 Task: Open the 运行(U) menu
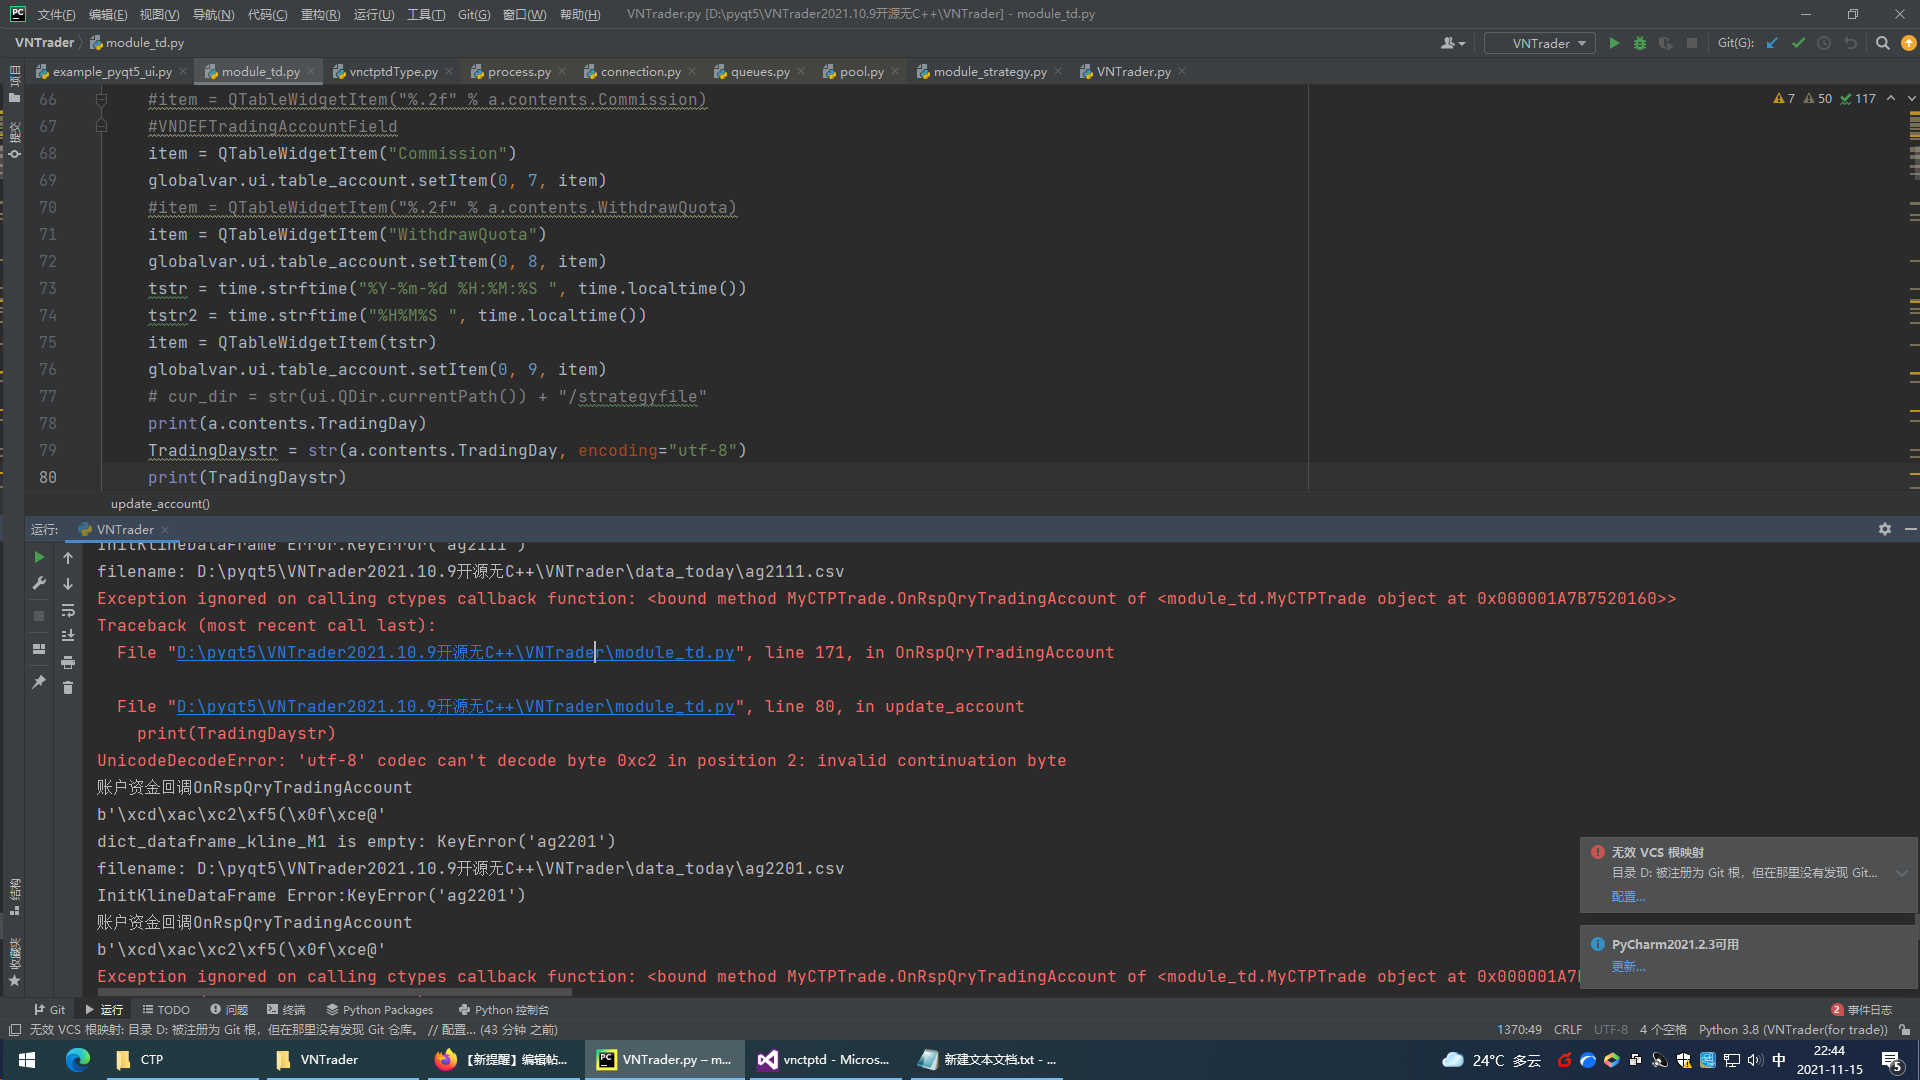pos(374,14)
